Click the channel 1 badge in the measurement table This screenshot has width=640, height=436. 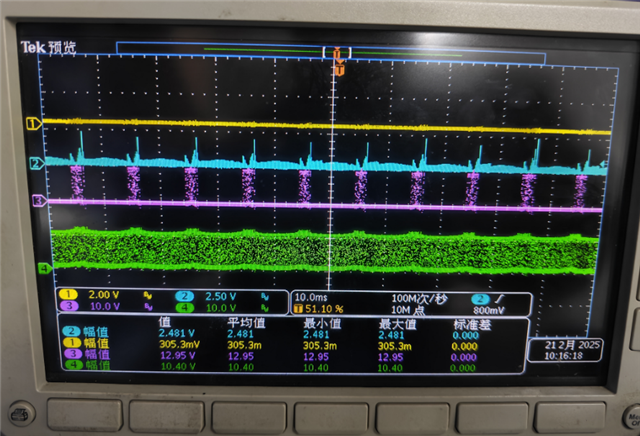(x=71, y=343)
